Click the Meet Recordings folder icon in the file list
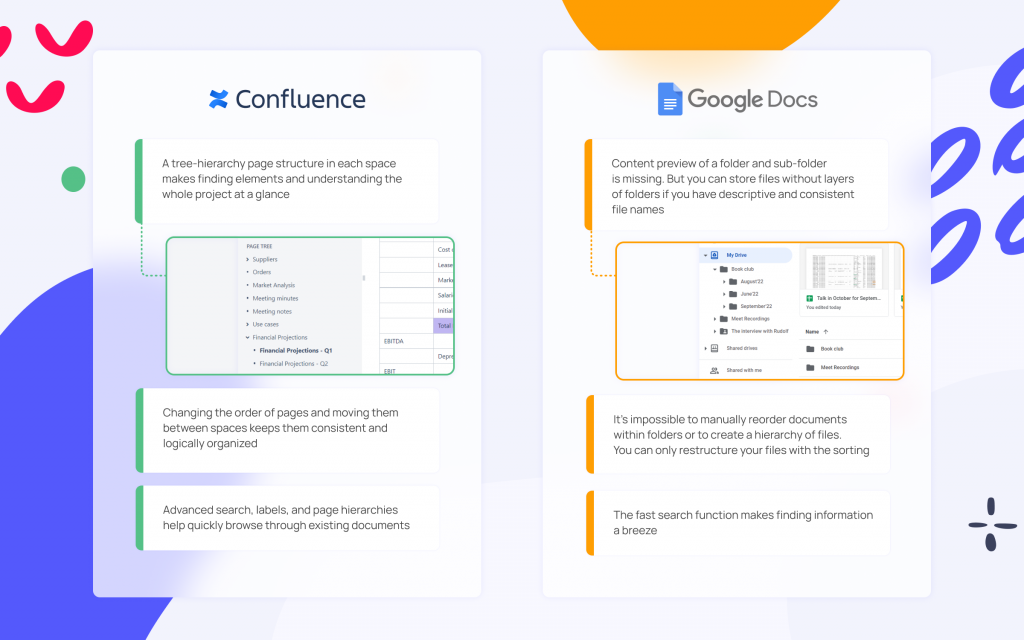The image size is (1024, 640). click(x=808, y=367)
